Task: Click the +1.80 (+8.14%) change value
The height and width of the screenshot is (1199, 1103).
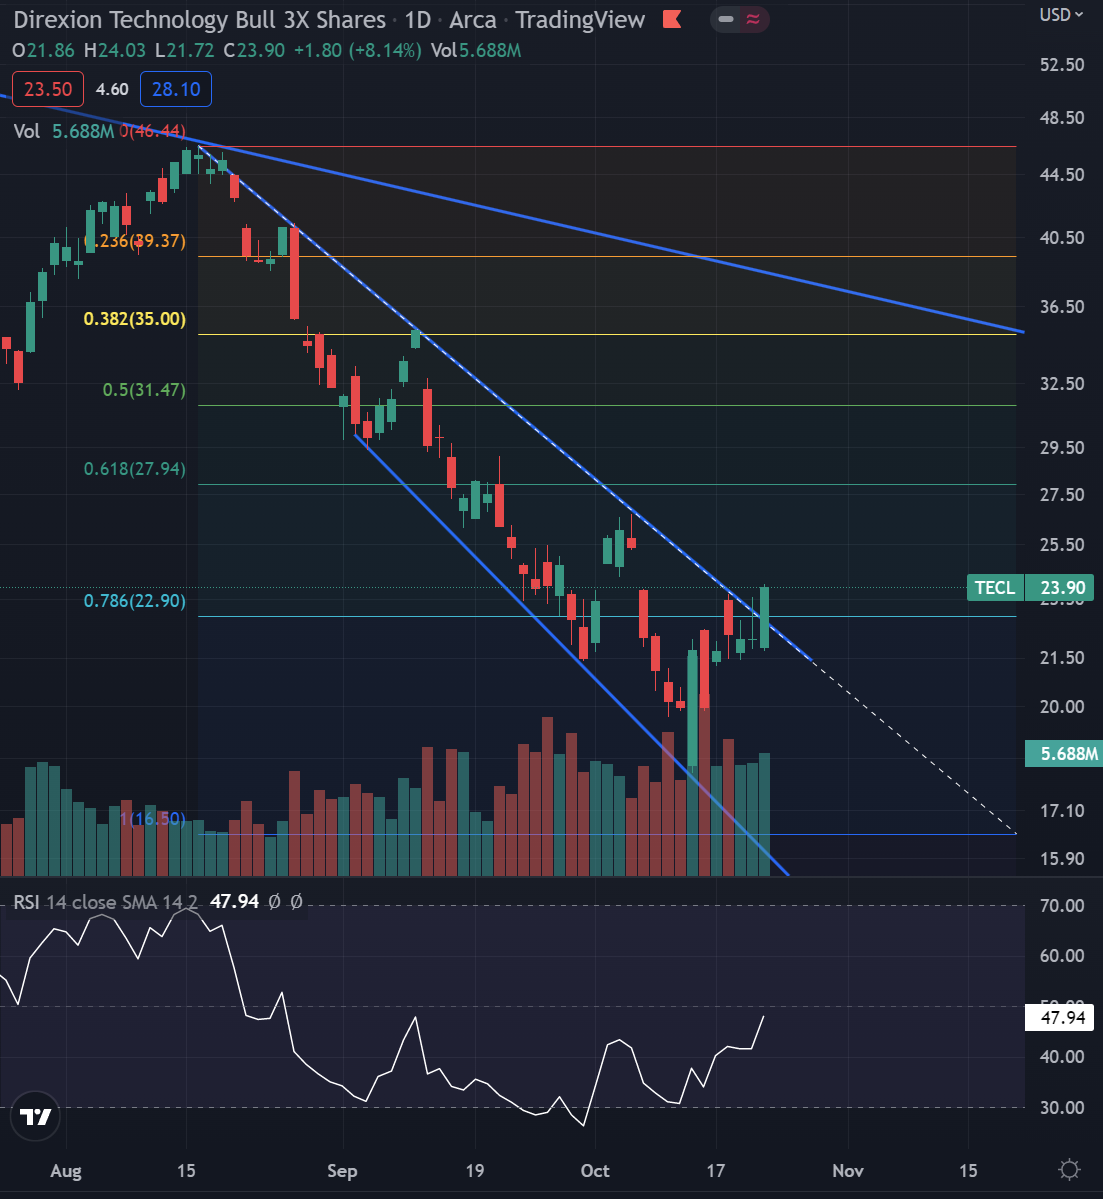Action: 357,50
